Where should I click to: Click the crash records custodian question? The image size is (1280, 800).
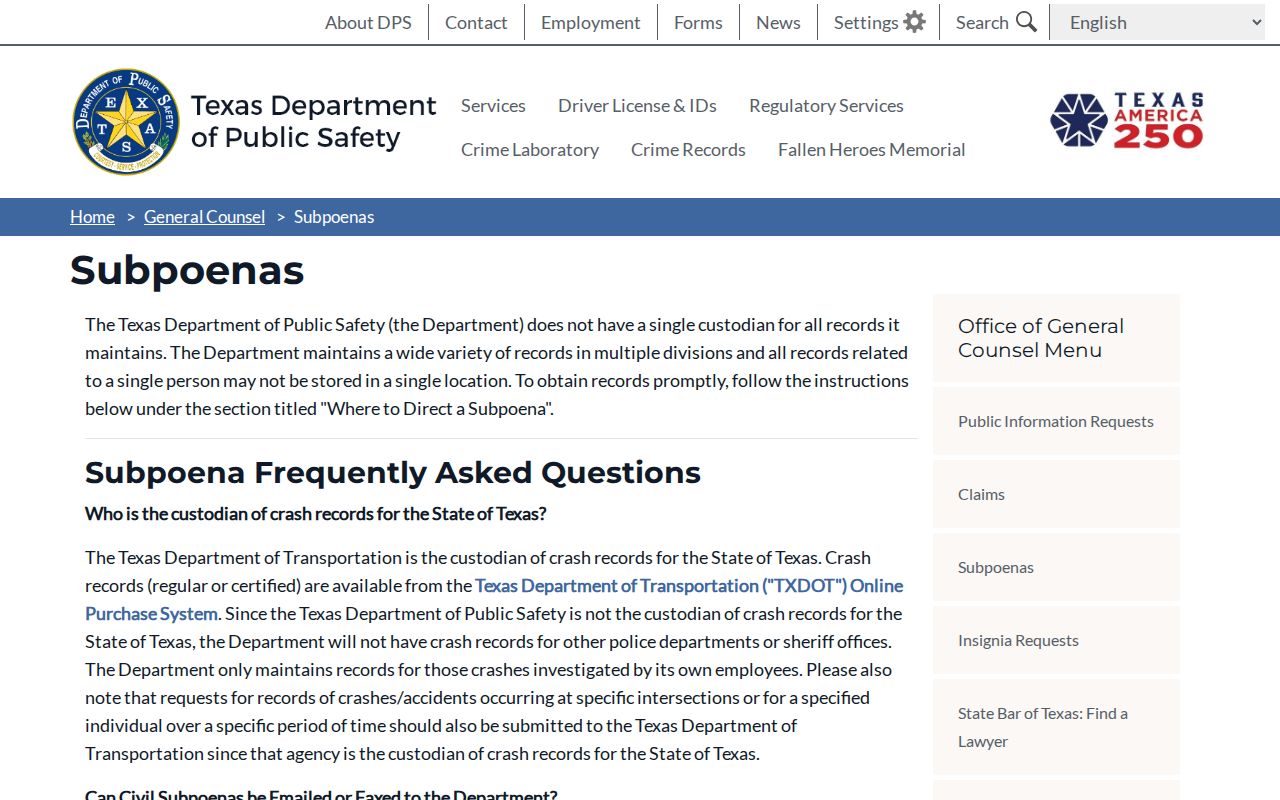(316, 514)
